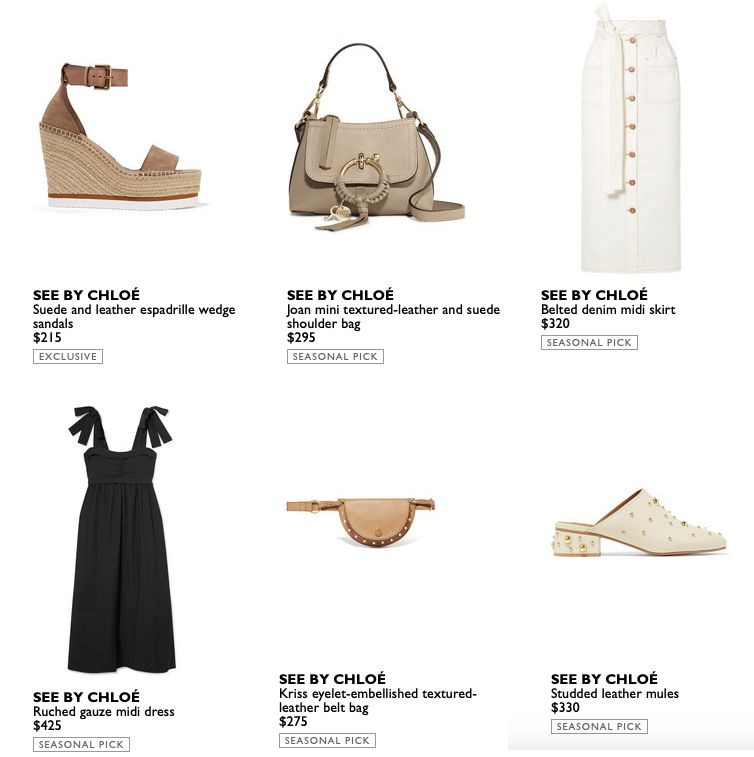The height and width of the screenshot is (757, 754).
Task: Click SEASONAL PICK badge under denim skirt
Action: pos(589,342)
